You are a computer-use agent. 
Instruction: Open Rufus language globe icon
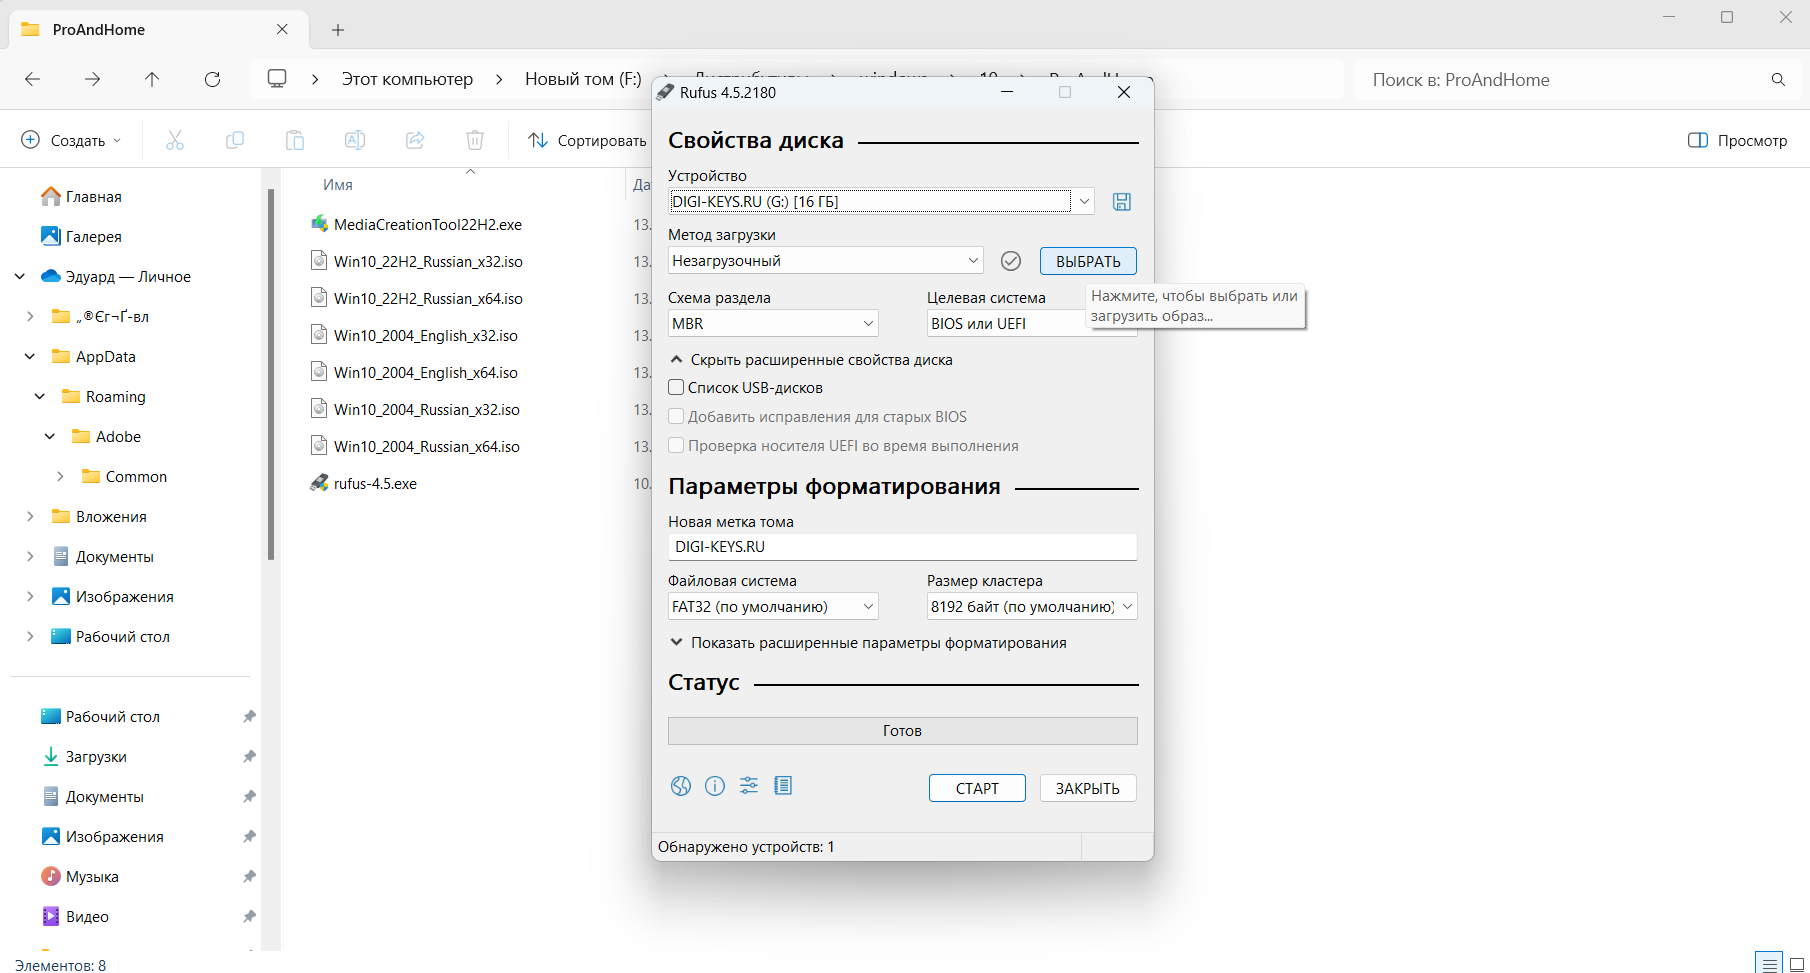point(681,786)
